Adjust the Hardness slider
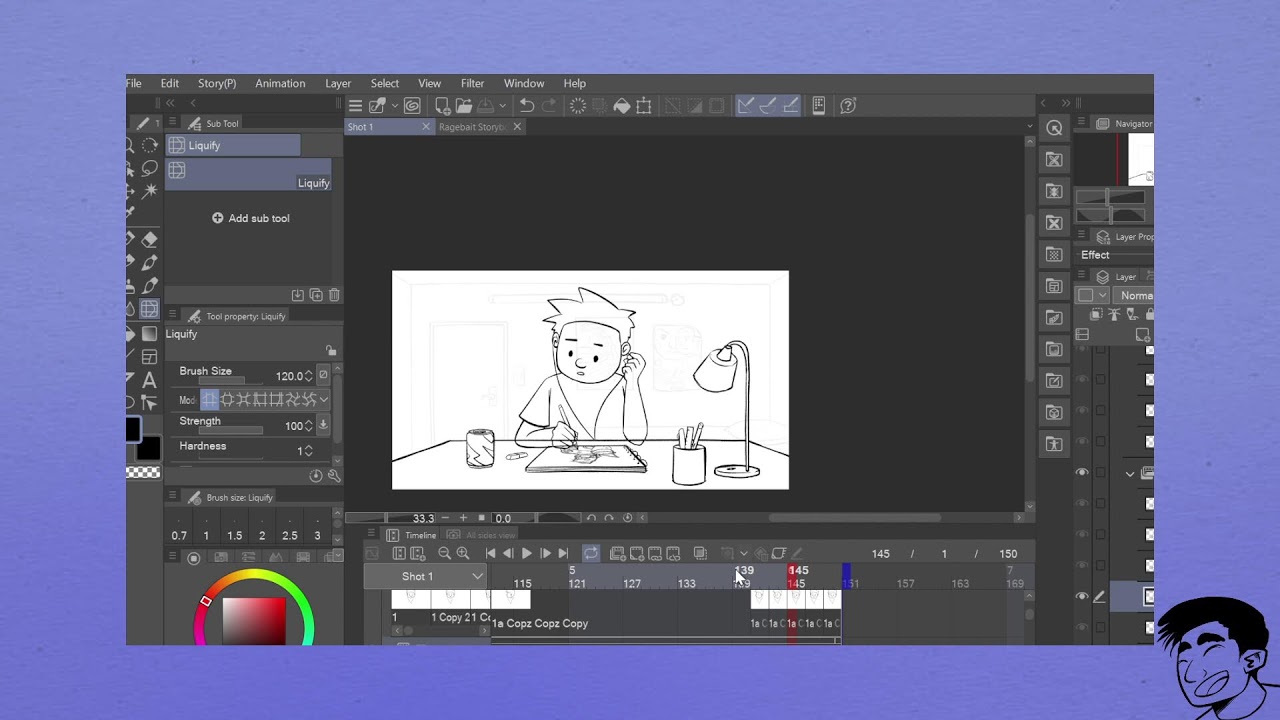This screenshot has height=720, width=1280. [230, 456]
